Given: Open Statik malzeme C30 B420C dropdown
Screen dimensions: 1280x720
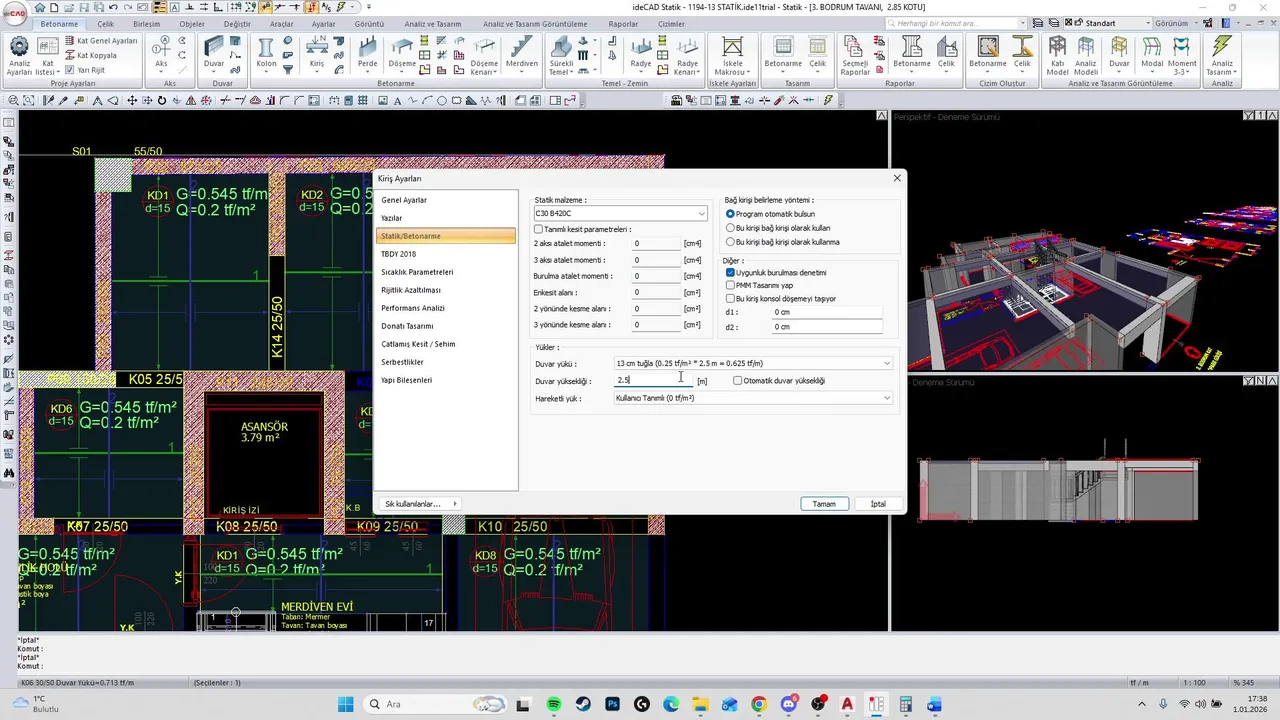Looking at the screenshot, I should 620,213.
